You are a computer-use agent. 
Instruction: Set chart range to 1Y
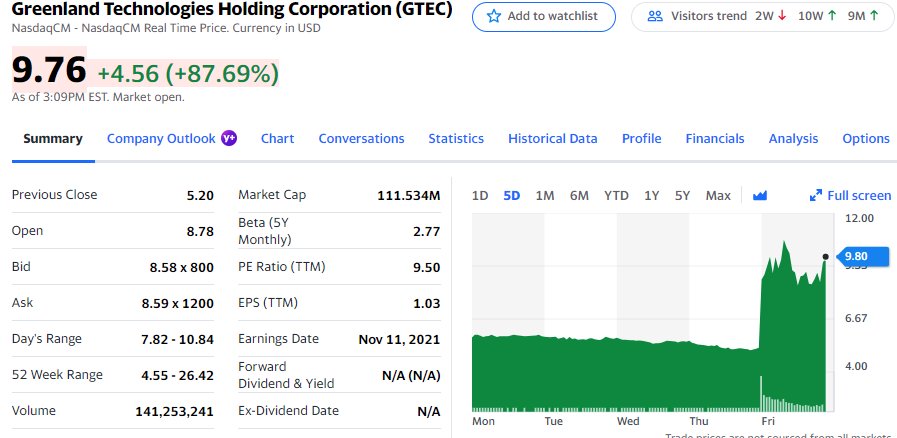click(651, 196)
